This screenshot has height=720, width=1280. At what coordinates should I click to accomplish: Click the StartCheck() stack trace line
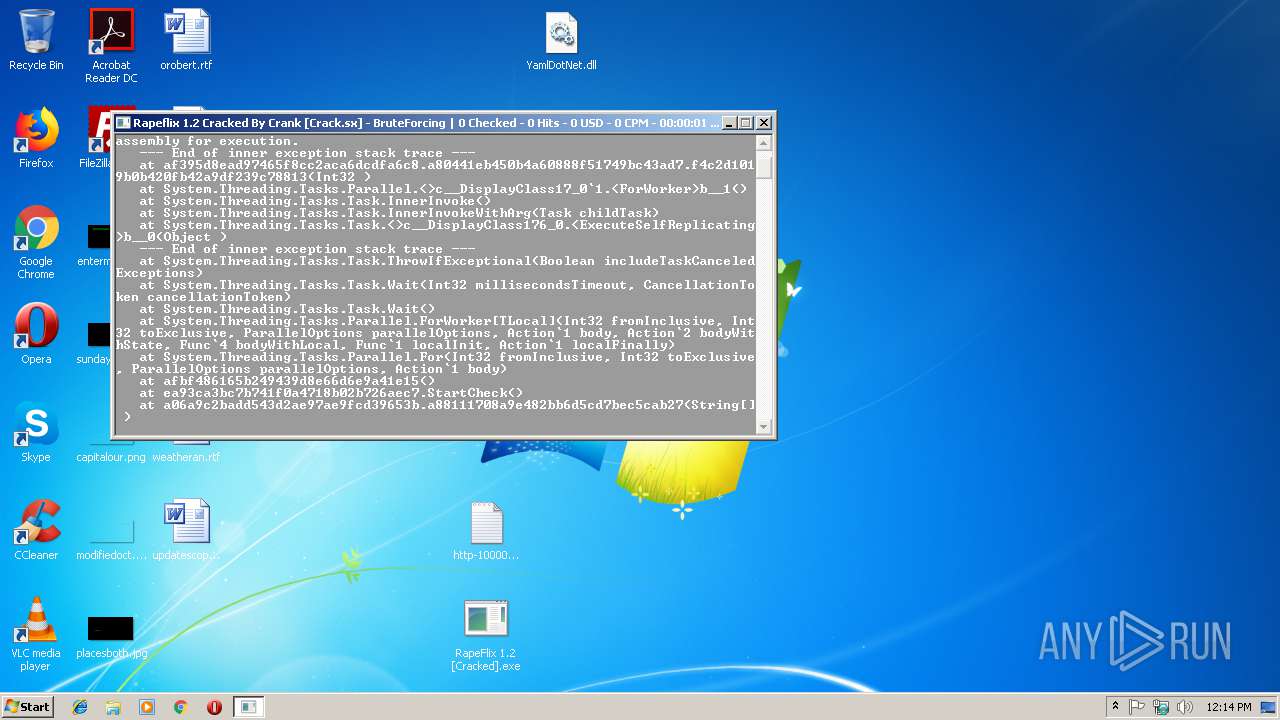click(331, 393)
